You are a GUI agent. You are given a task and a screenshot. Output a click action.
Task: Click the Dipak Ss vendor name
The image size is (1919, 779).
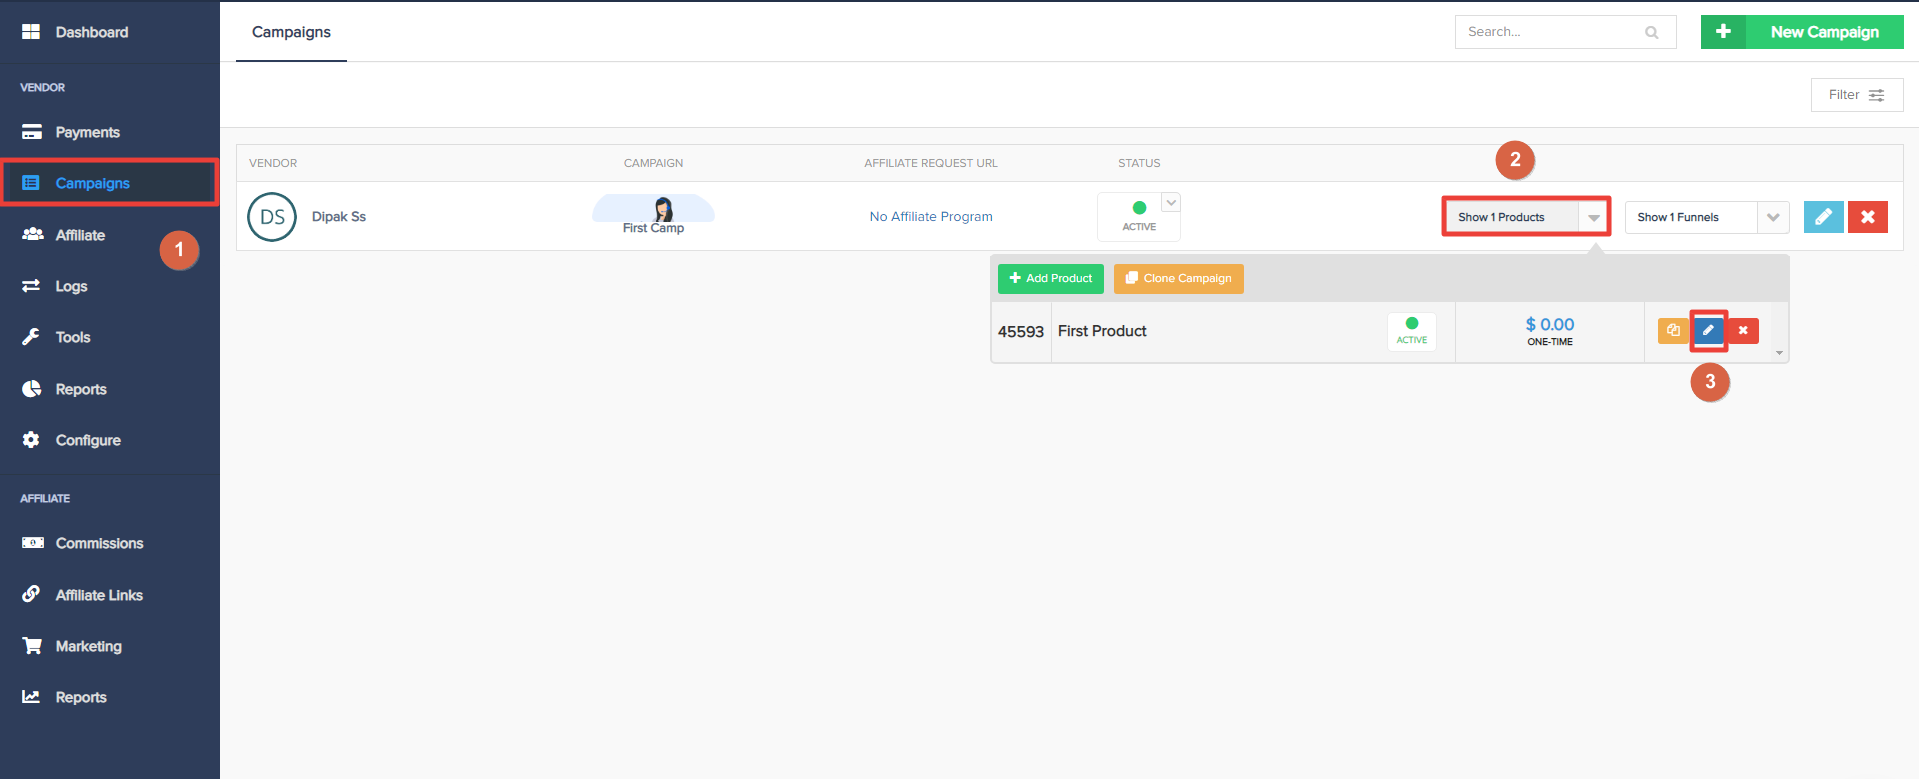click(x=339, y=216)
